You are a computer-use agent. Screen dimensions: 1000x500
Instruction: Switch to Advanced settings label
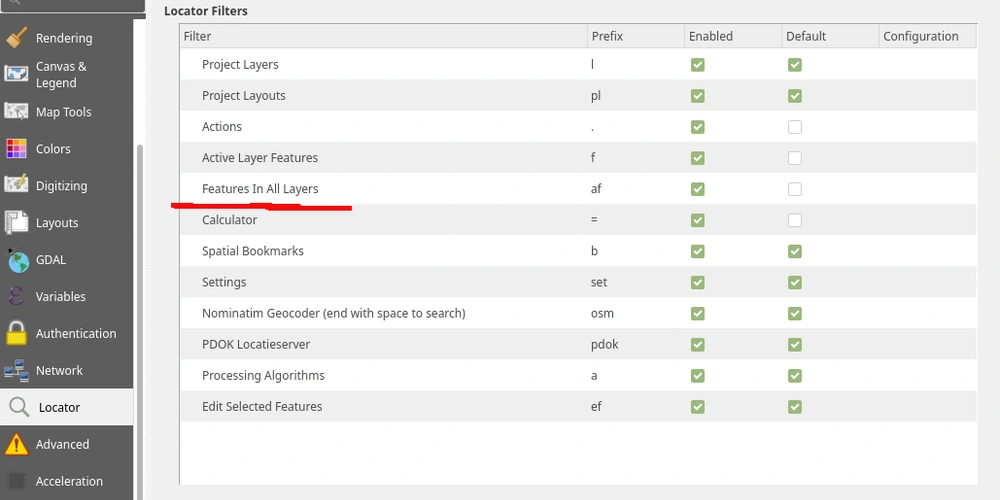click(62, 445)
